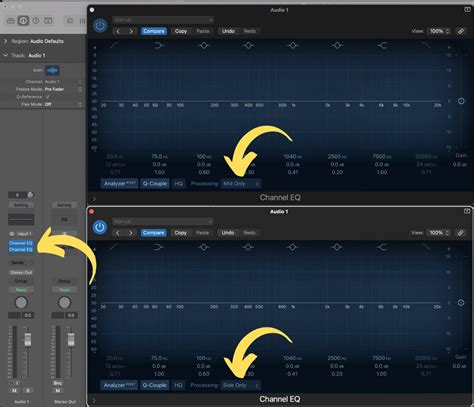The width and height of the screenshot is (474, 407).
Task: Click link icon in Mid Only EQ window
Action: pyautogui.click(x=461, y=31)
